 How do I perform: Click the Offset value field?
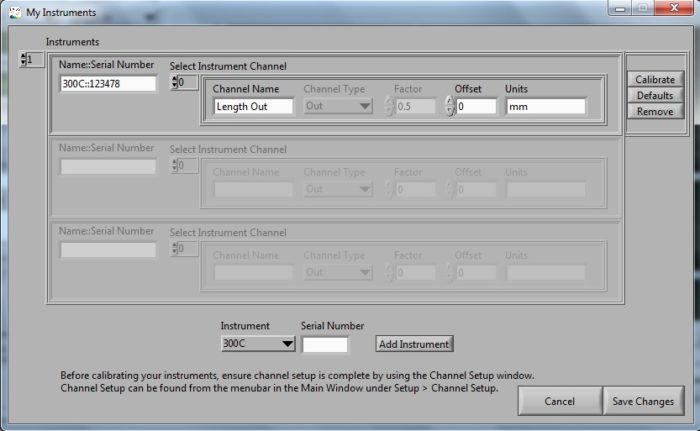pos(476,106)
